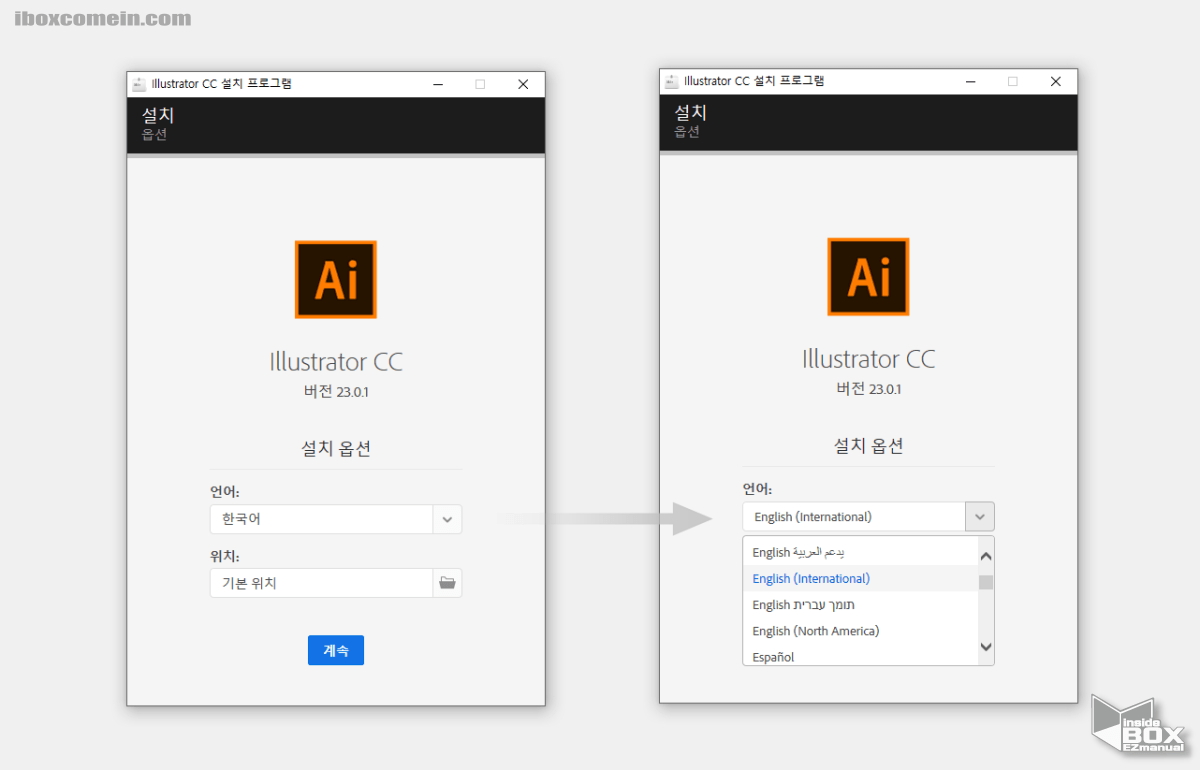1200x770 pixels.
Task: Click the Ai logo in the left installer window
Action: 336,279
